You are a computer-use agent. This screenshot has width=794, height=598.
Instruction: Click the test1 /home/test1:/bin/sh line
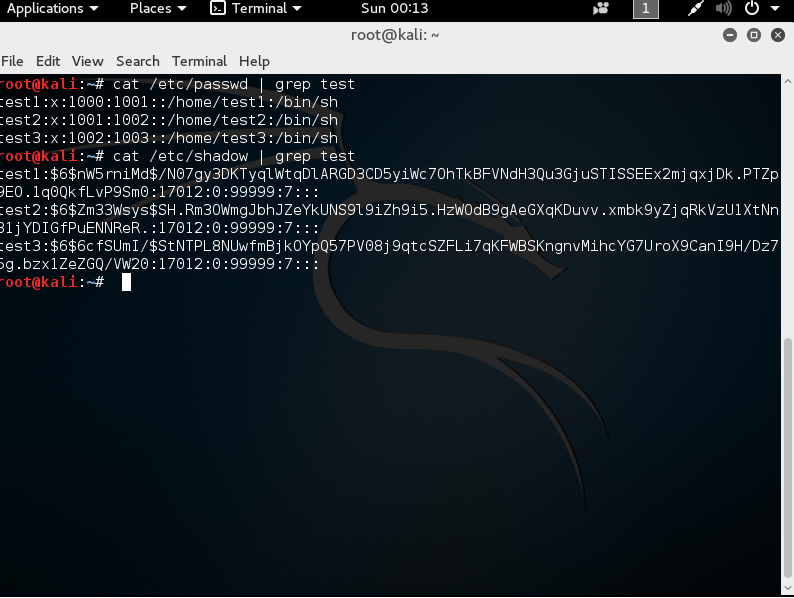pyautogui.click(x=169, y=102)
